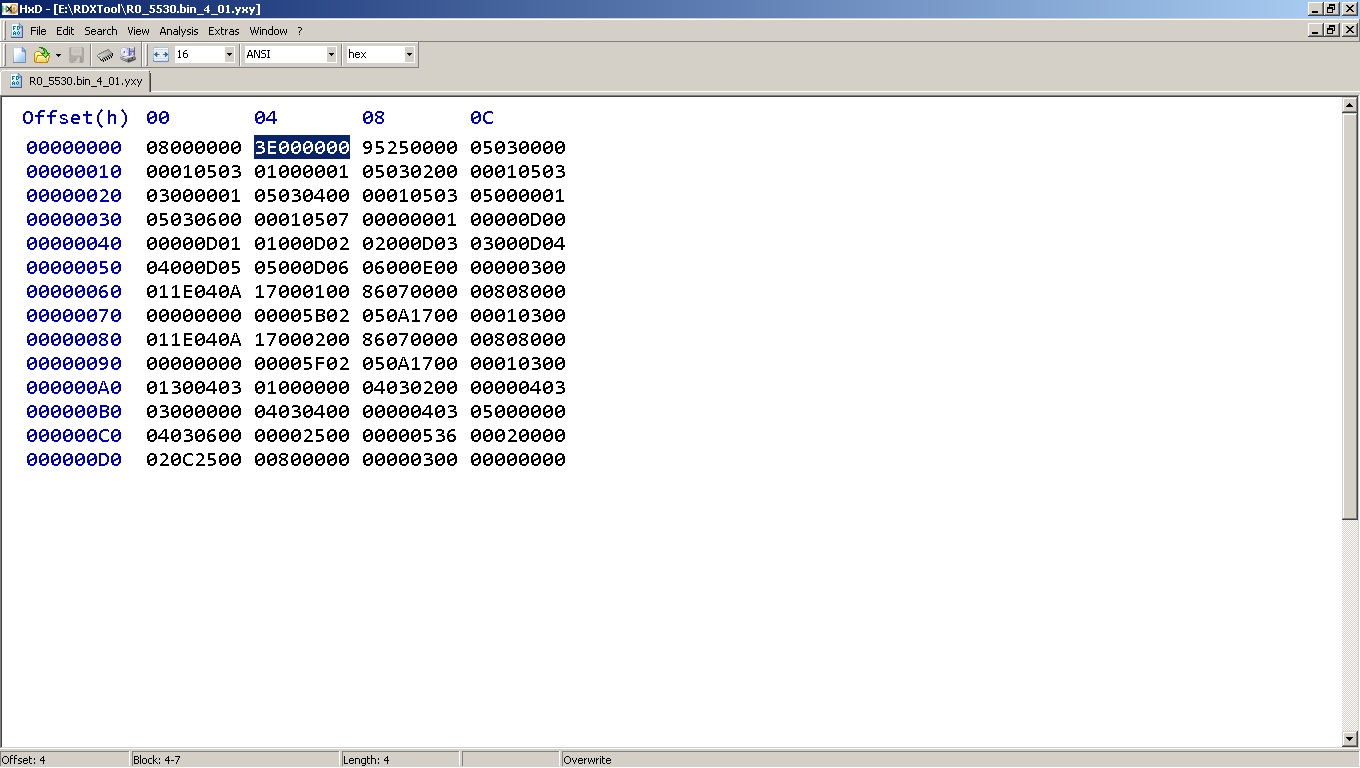Open the bytes per row dropdown showing 16
The width and height of the screenshot is (1360, 768).
[x=229, y=55]
